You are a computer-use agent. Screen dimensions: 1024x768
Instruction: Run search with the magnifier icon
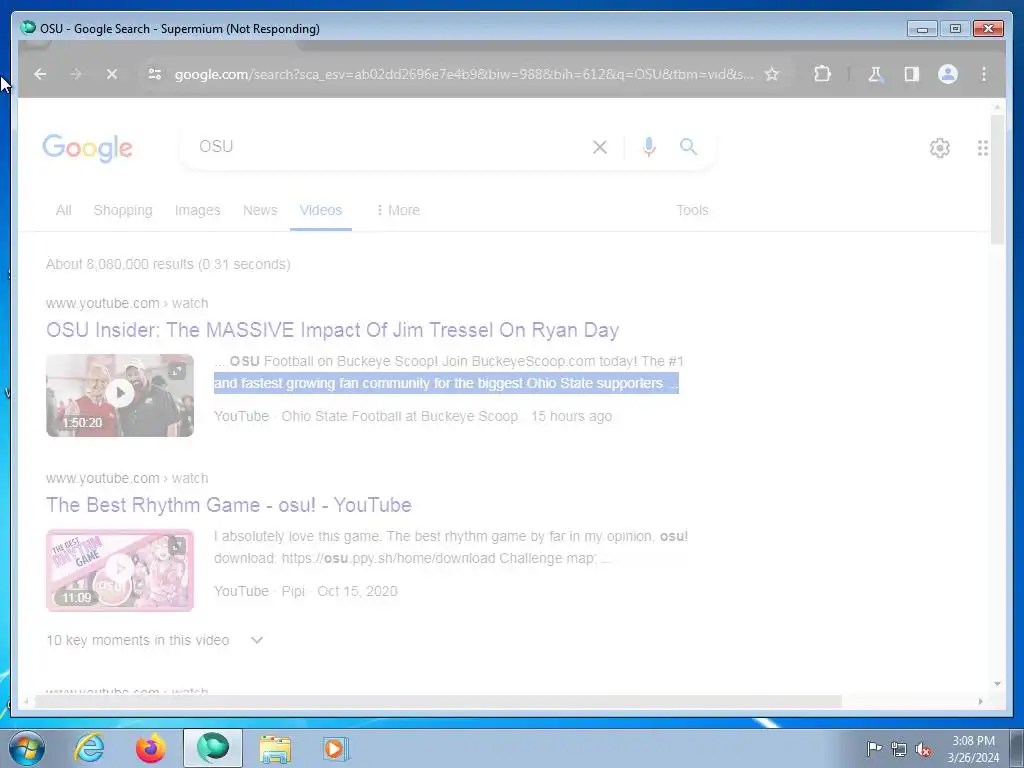click(688, 147)
